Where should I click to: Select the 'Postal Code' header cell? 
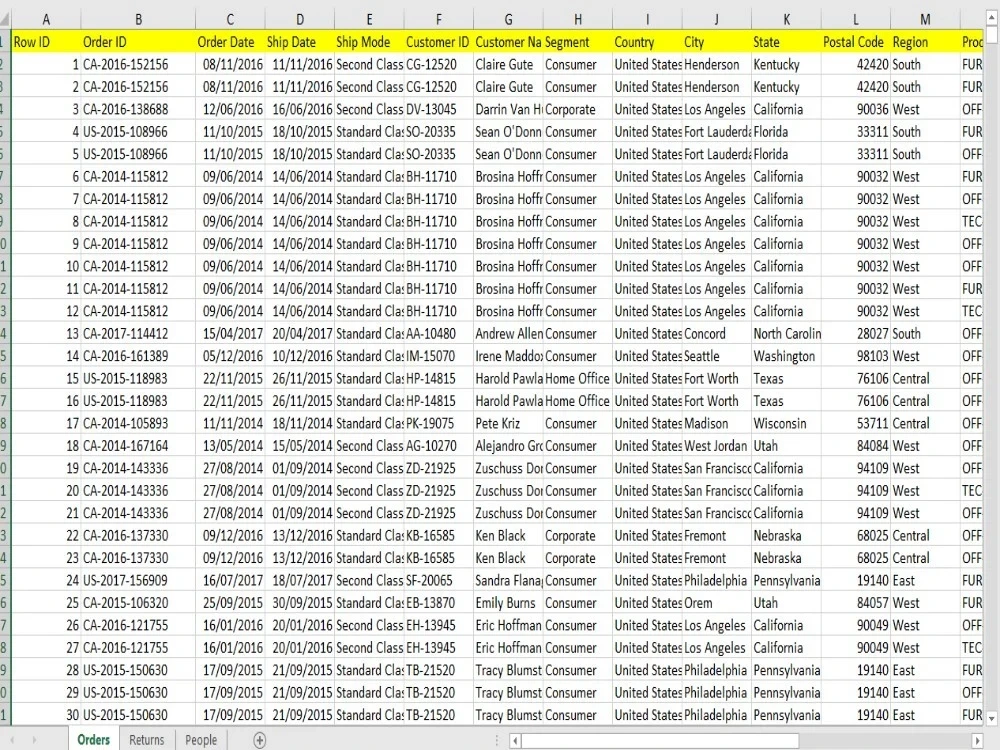coord(856,42)
